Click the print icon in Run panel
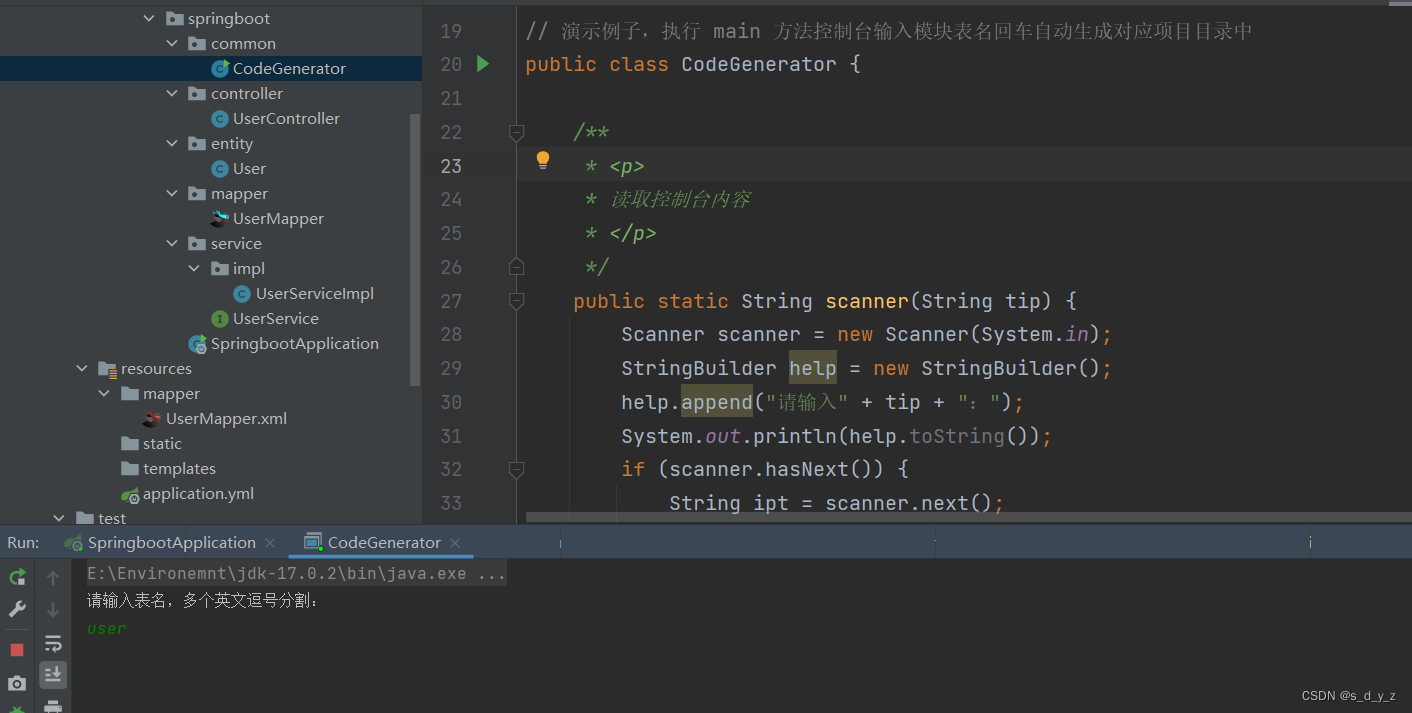The height and width of the screenshot is (713, 1412). tap(53, 706)
